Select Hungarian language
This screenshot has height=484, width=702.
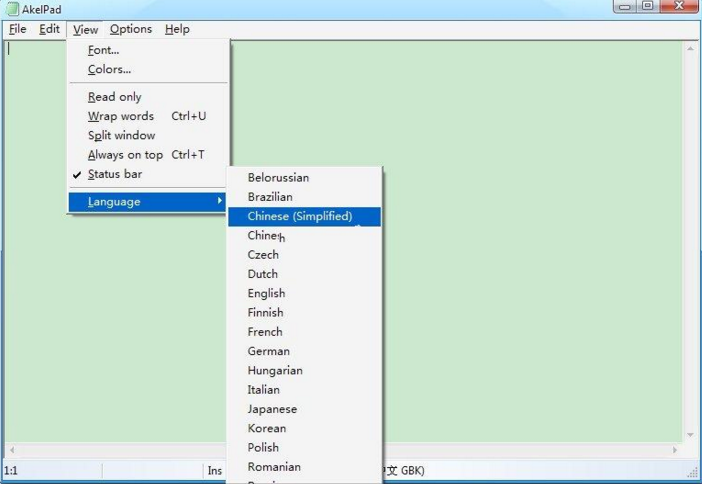click(x=304, y=370)
